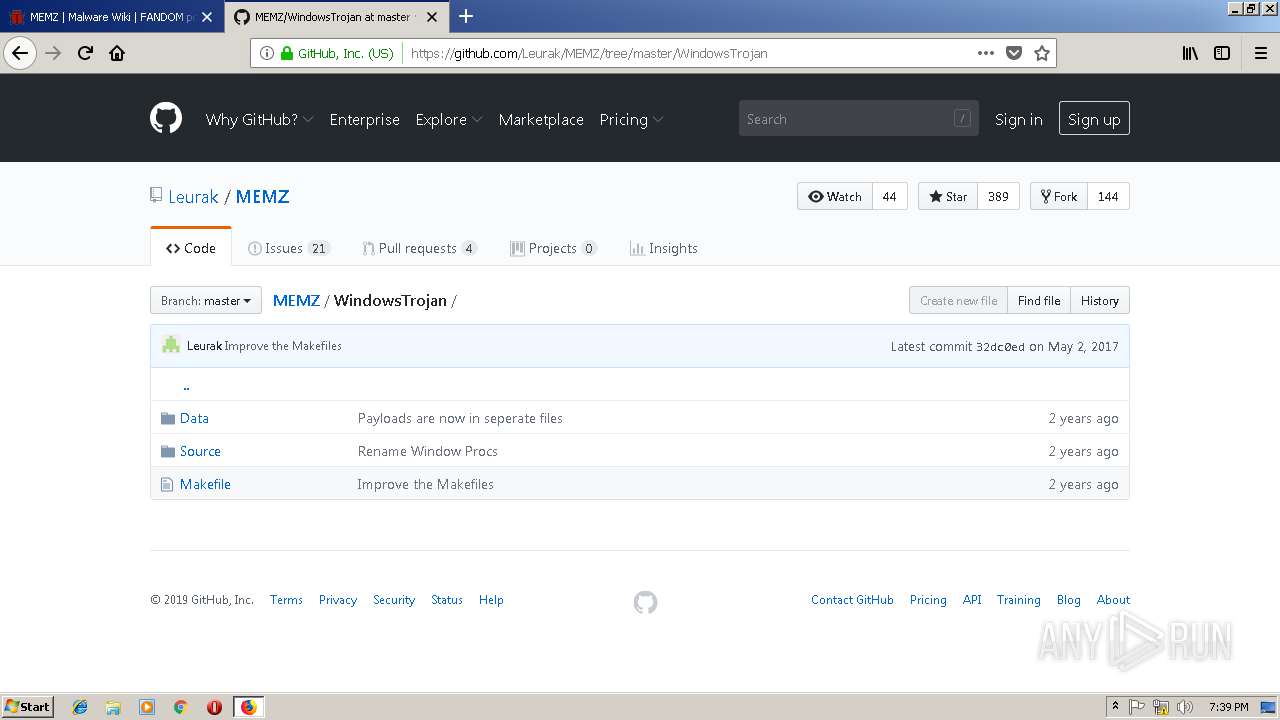Image resolution: width=1280 pixels, height=720 pixels.
Task: Click the footer Security link
Action: coord(394,600)
